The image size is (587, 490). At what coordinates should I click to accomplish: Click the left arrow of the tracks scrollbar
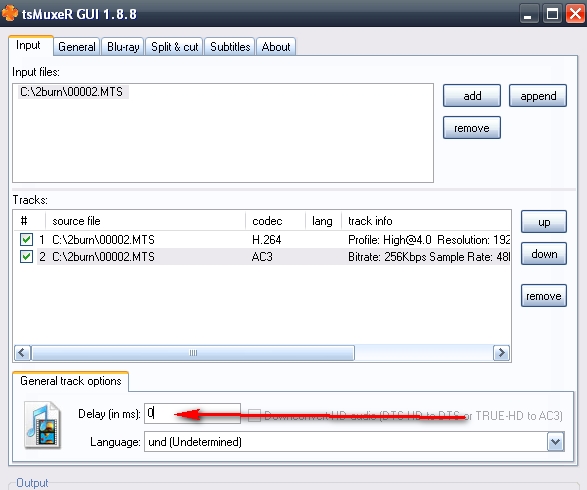click(22, 353)
